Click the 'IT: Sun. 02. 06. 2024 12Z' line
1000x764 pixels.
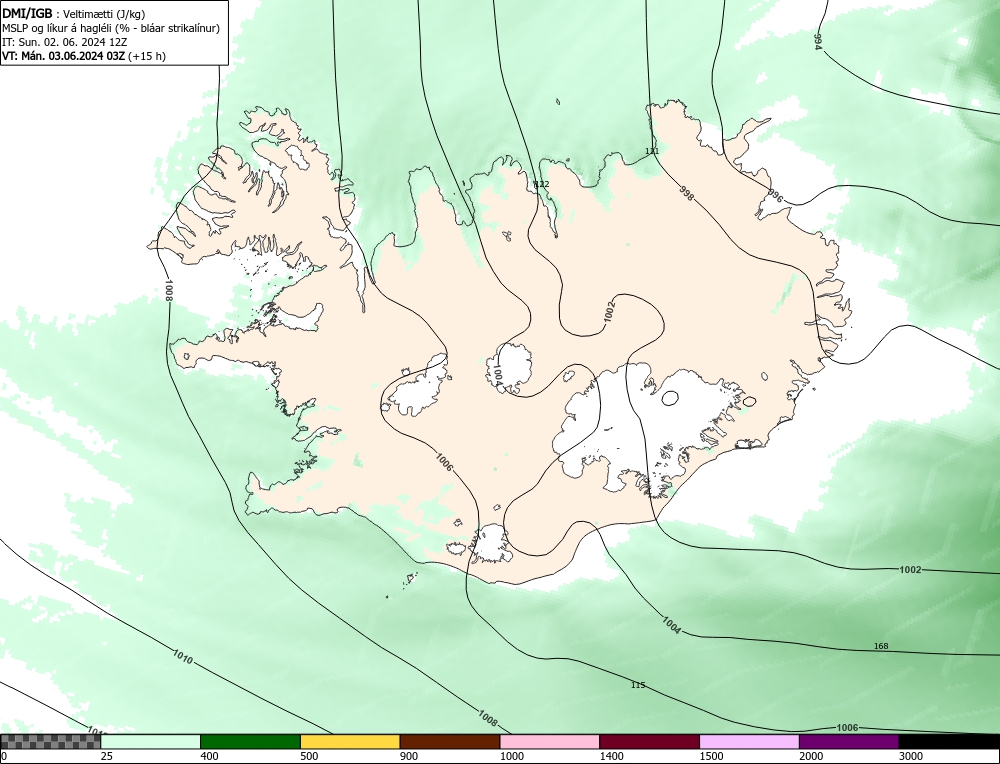pyautogui.click(x=65, y=42)
